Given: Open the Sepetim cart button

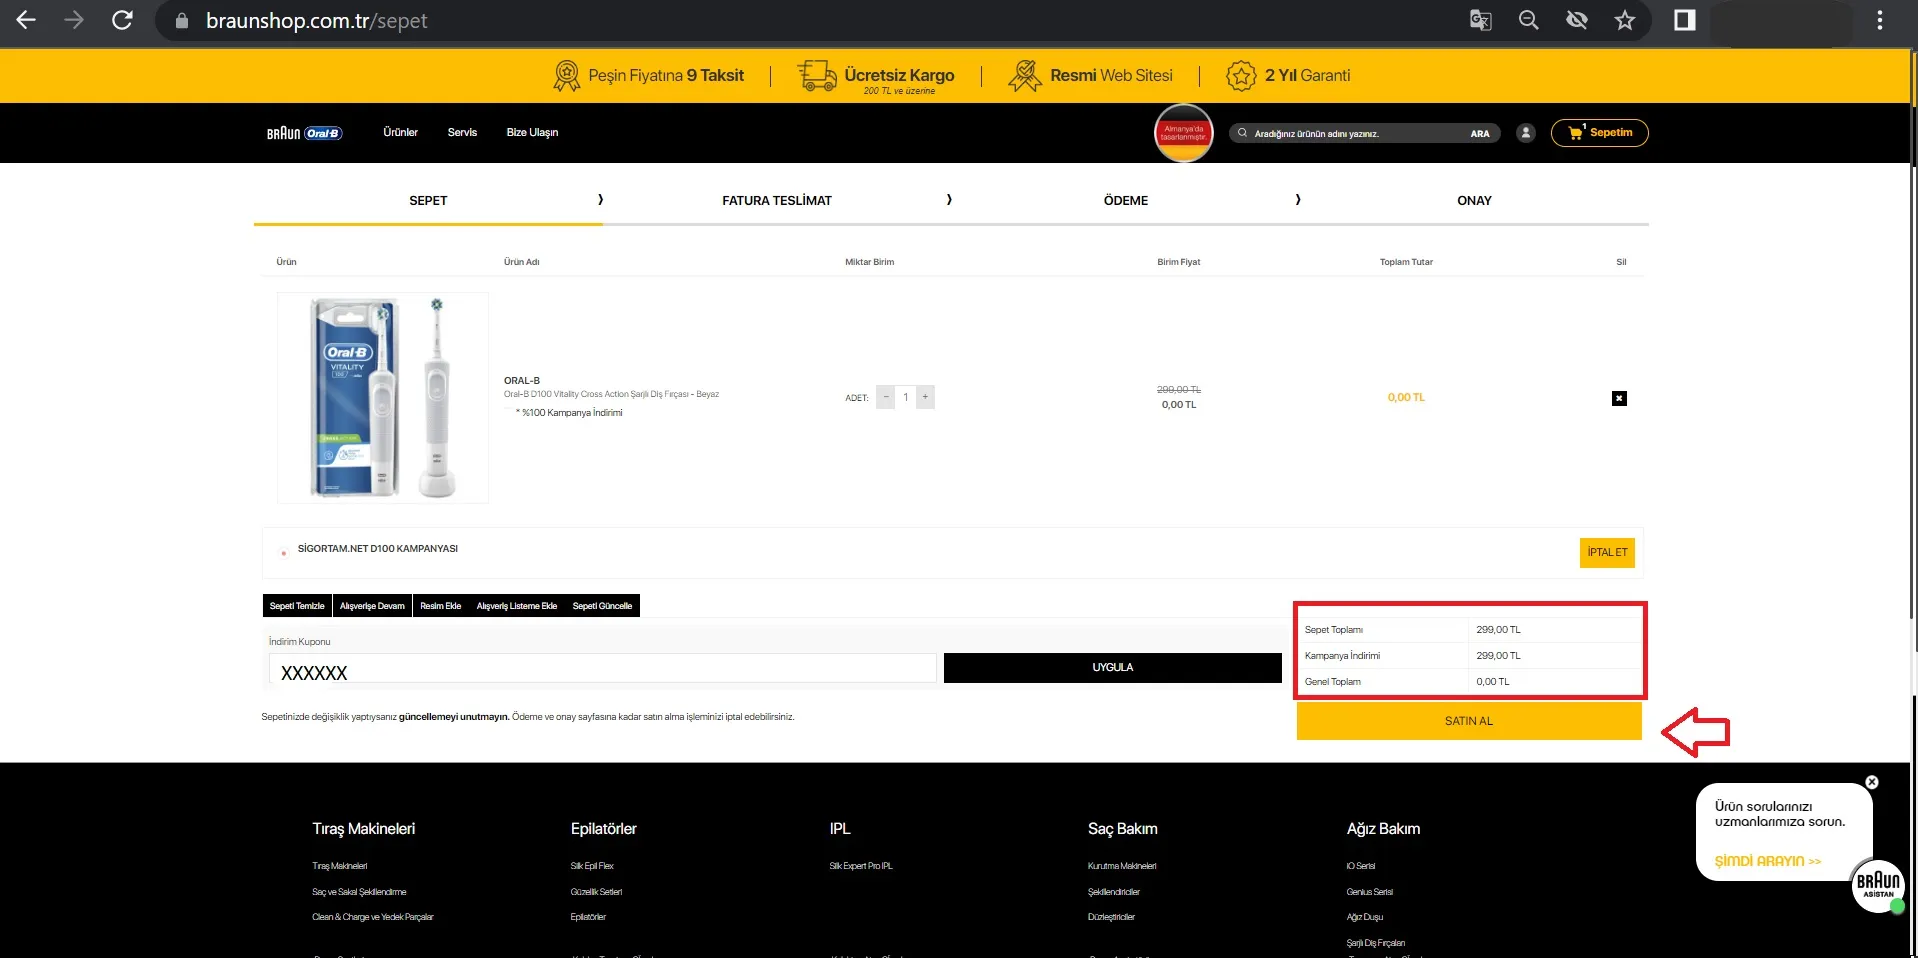Looking at the screenshot, I should point(1599,133).
